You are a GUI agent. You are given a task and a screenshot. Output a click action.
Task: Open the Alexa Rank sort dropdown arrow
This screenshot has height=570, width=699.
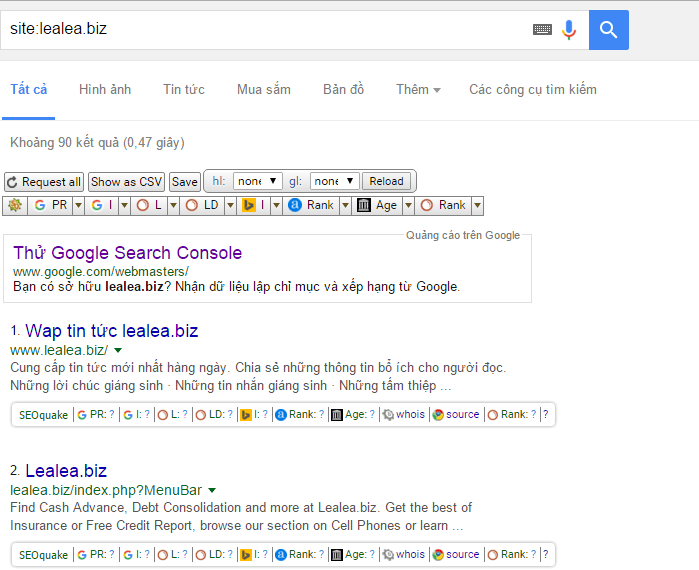pos(345,205)
